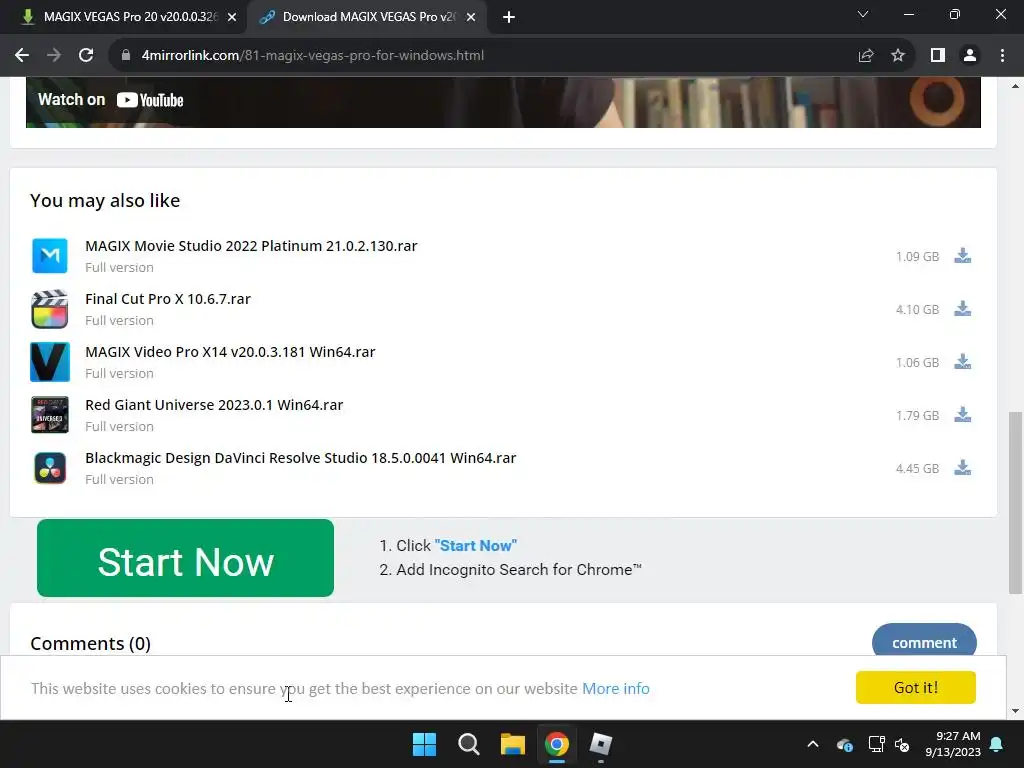Open MAGIX Video Pro X14 v20.0.3.181 link

pyautogui.click(x=230, y=352)
